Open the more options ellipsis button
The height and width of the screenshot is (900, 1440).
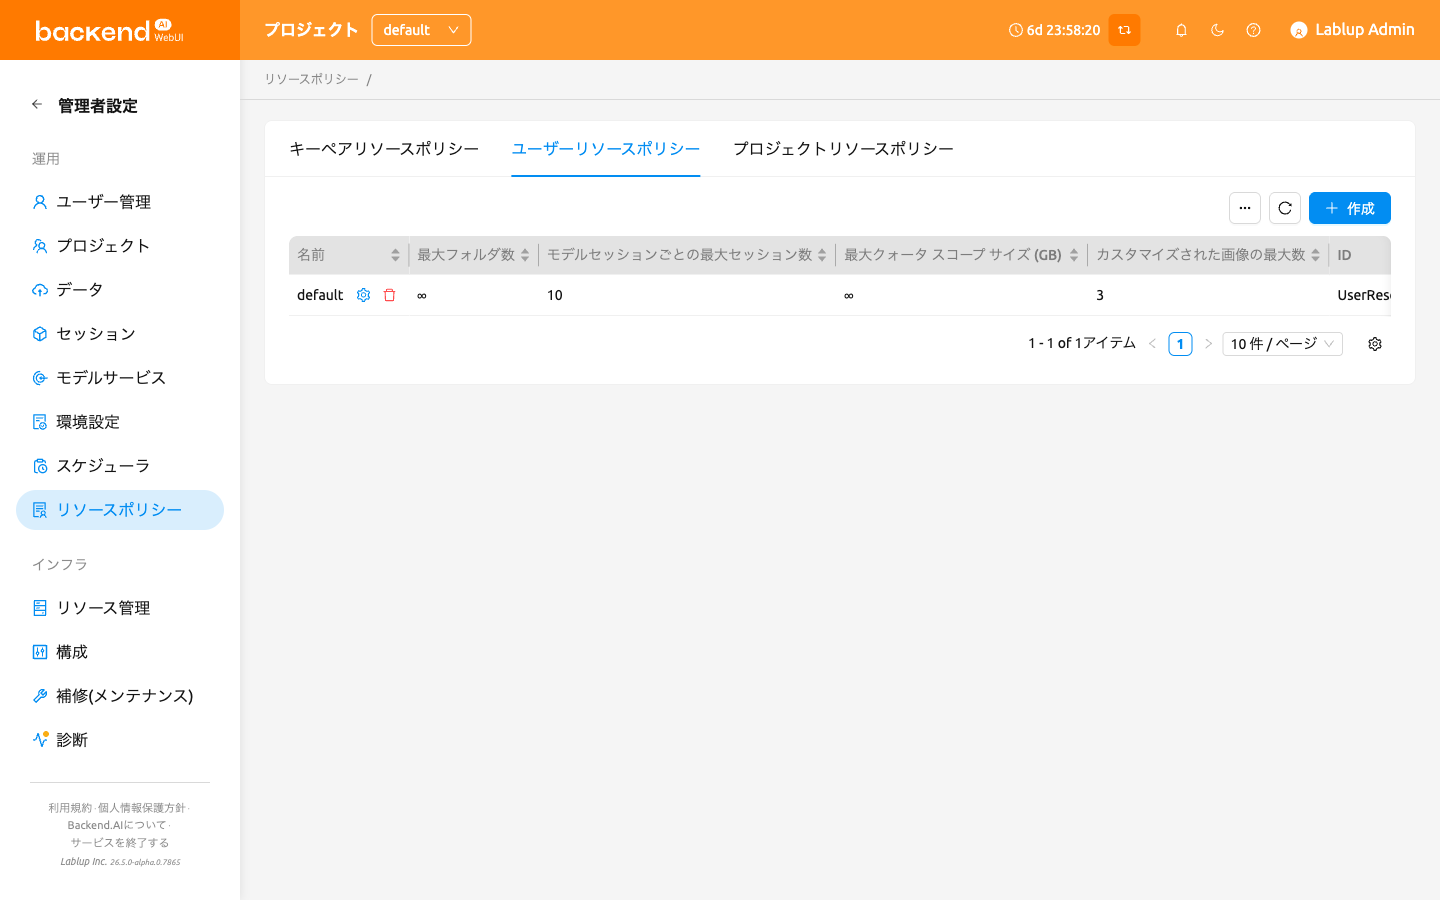[1245, 208]
